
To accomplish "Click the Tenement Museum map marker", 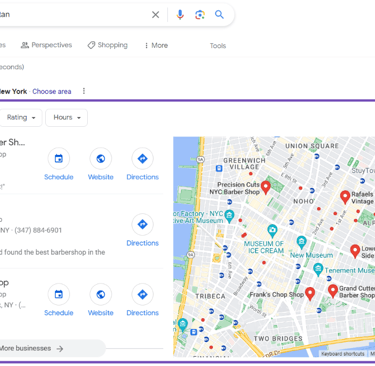I will pos(318,269).
